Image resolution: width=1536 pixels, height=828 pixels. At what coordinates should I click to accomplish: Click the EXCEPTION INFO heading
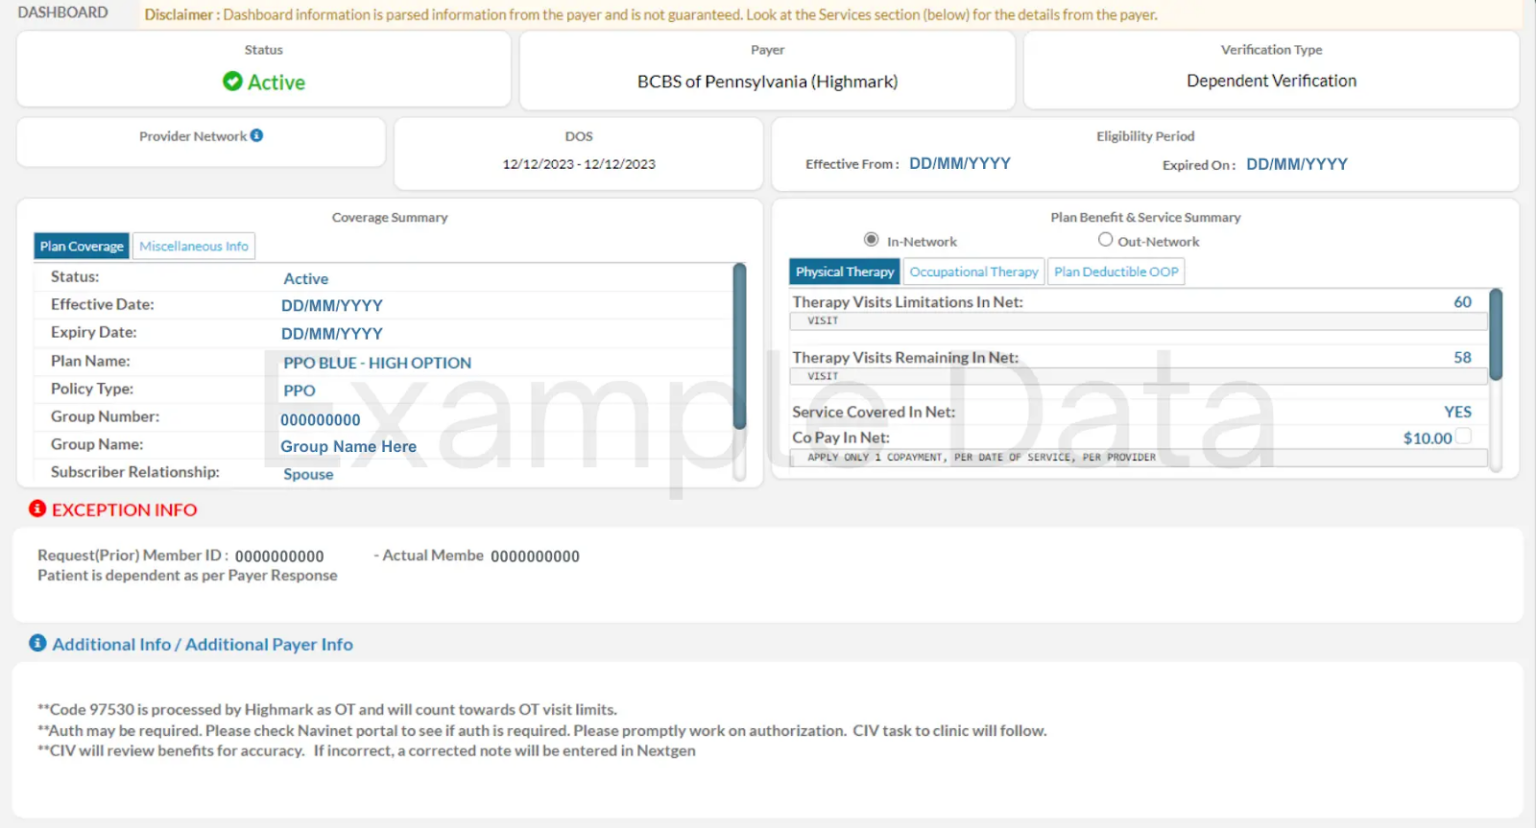click(124, 510)
